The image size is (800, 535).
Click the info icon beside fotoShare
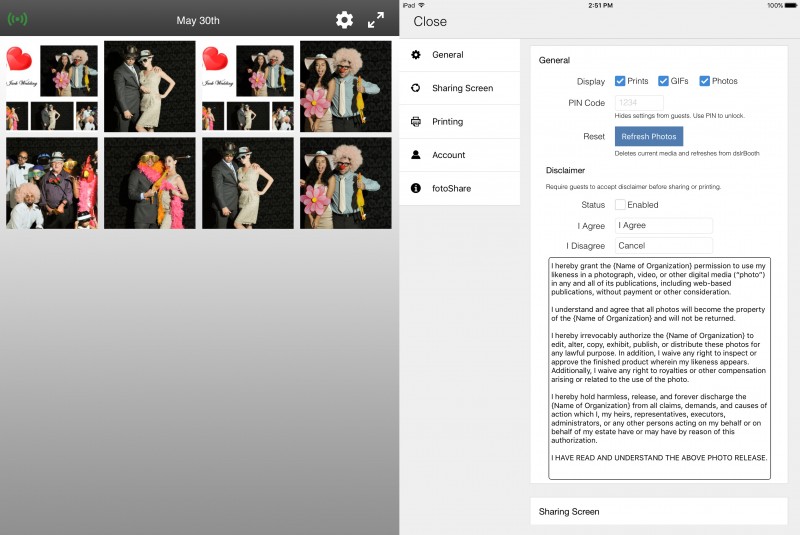tap(416, 188)
